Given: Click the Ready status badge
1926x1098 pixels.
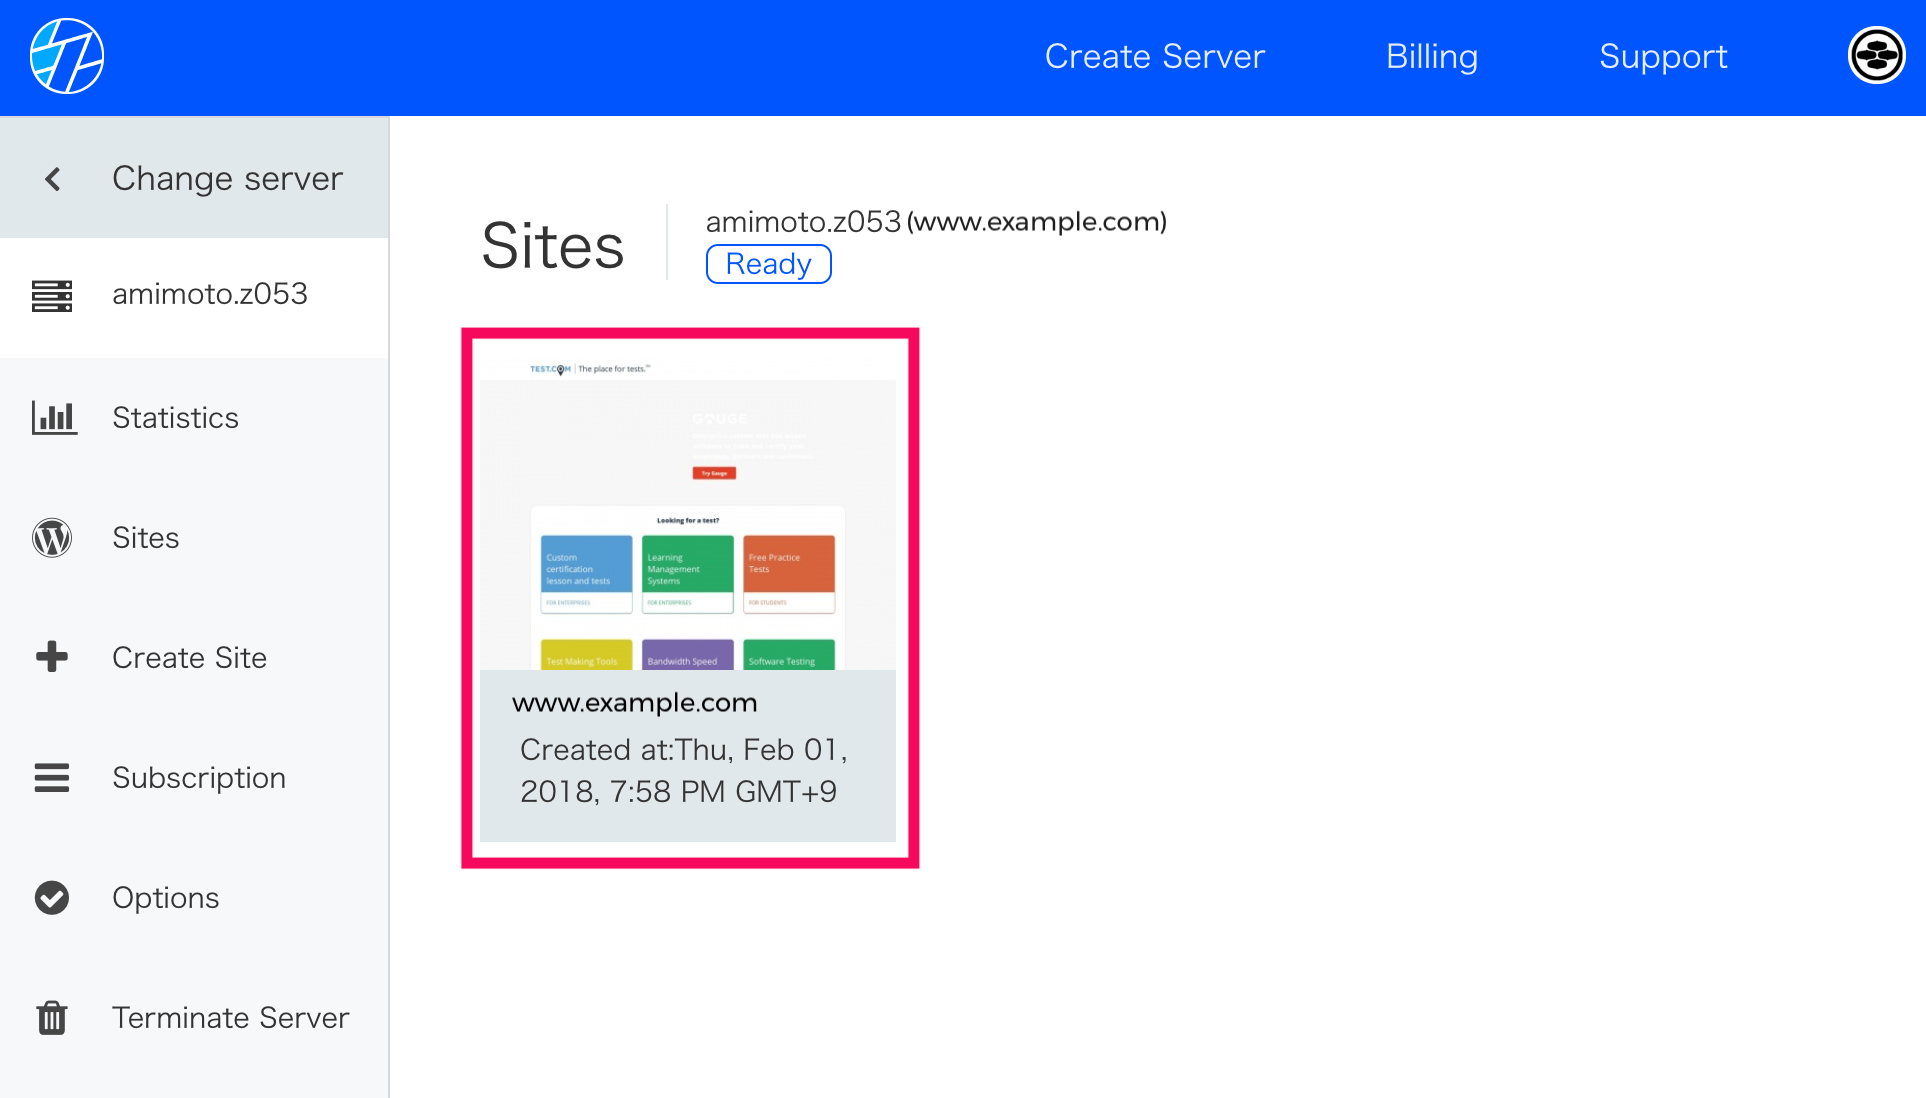Looking at the screenshot, I should point(768,263).
